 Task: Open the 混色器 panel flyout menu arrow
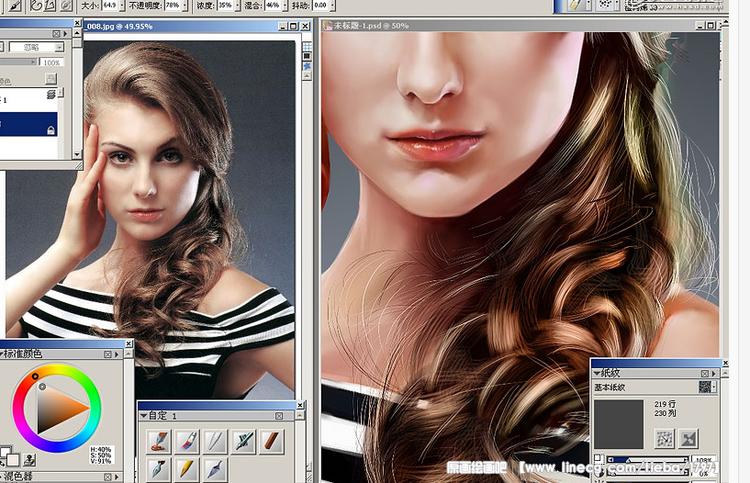click(116, 477)
